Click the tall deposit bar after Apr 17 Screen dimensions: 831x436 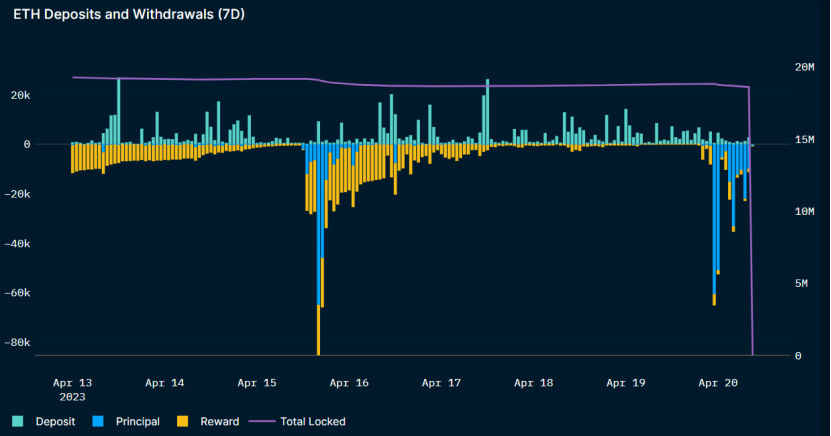click(x=488, y=112)
